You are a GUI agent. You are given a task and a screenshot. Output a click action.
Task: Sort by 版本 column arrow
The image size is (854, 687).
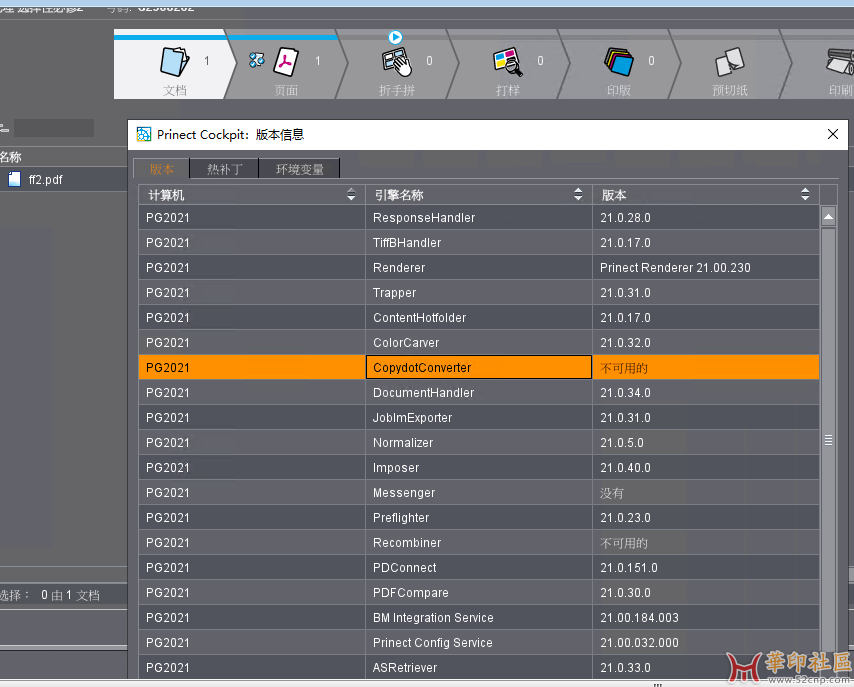806,195
